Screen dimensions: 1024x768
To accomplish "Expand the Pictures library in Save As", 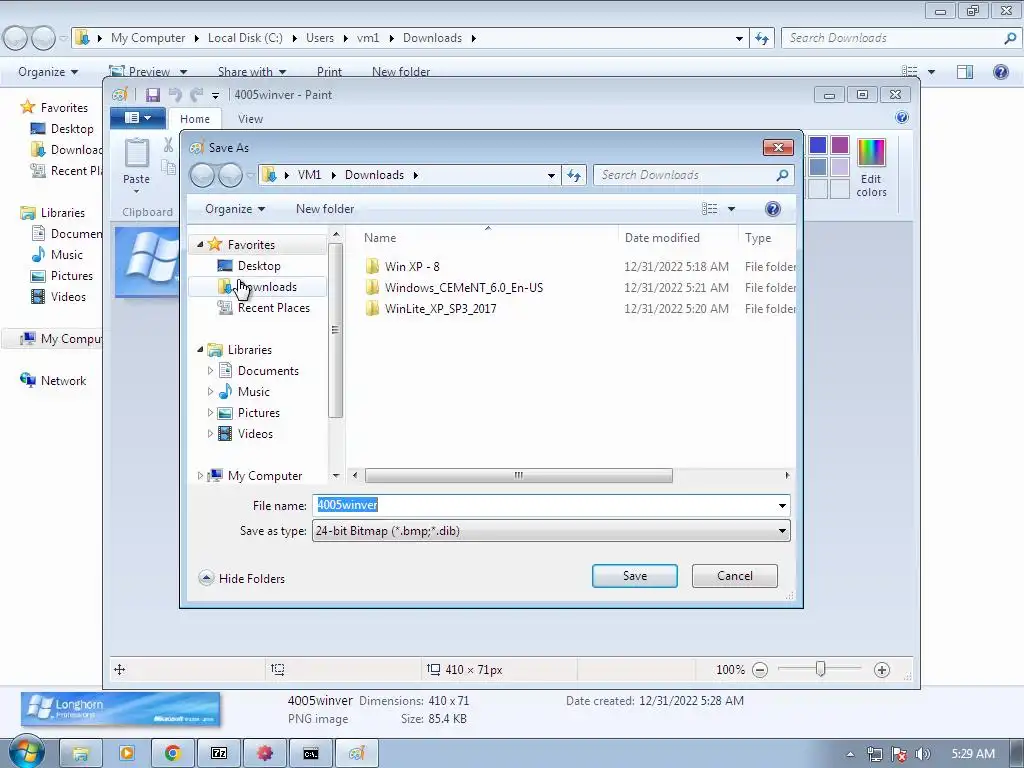I will pos(210,412).
